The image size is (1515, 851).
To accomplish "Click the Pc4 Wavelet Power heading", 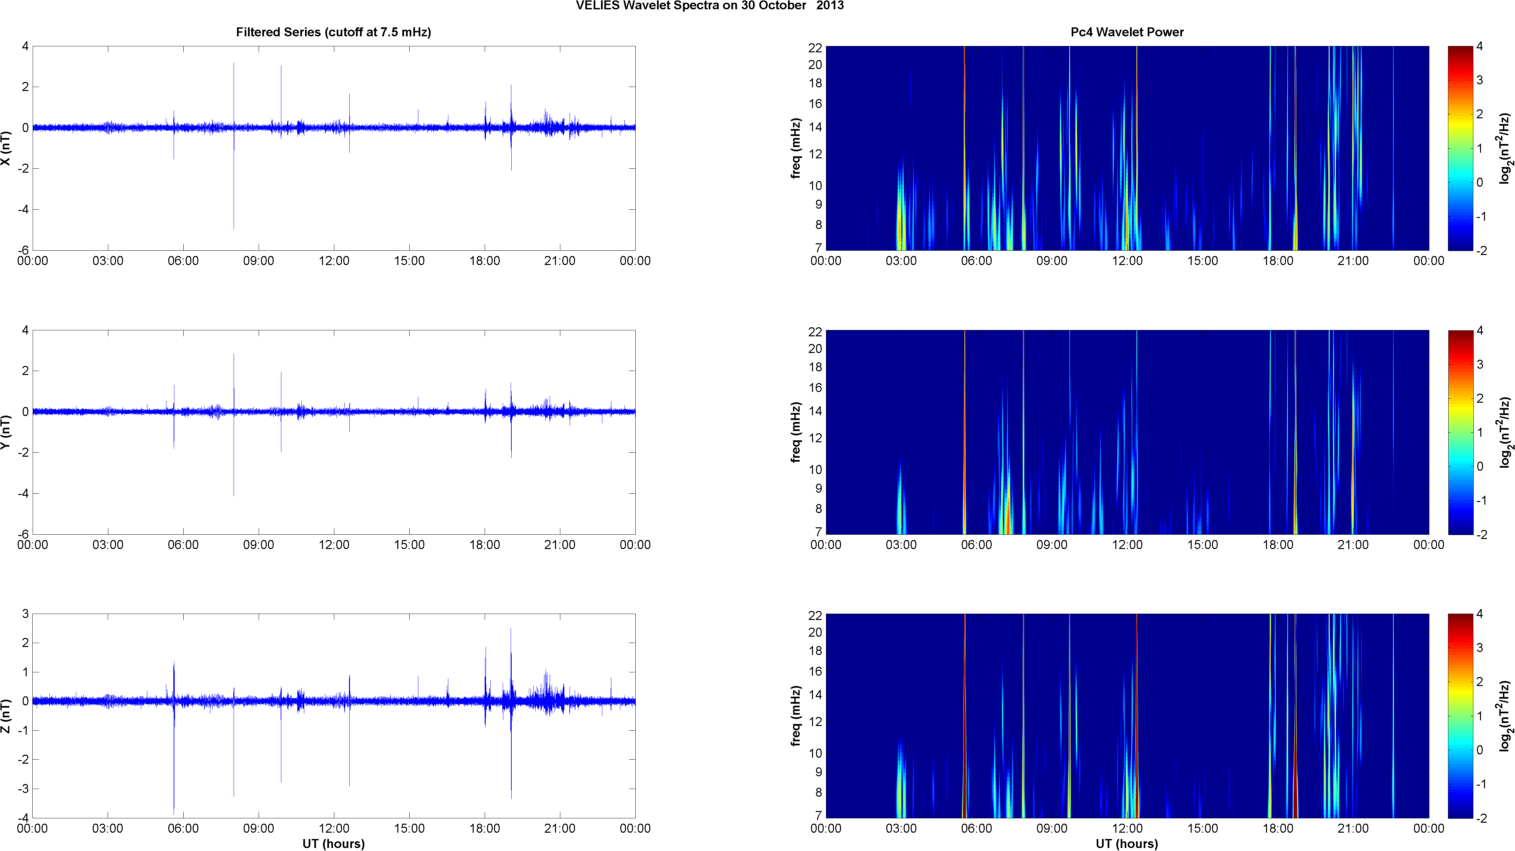I will 1126,32.
